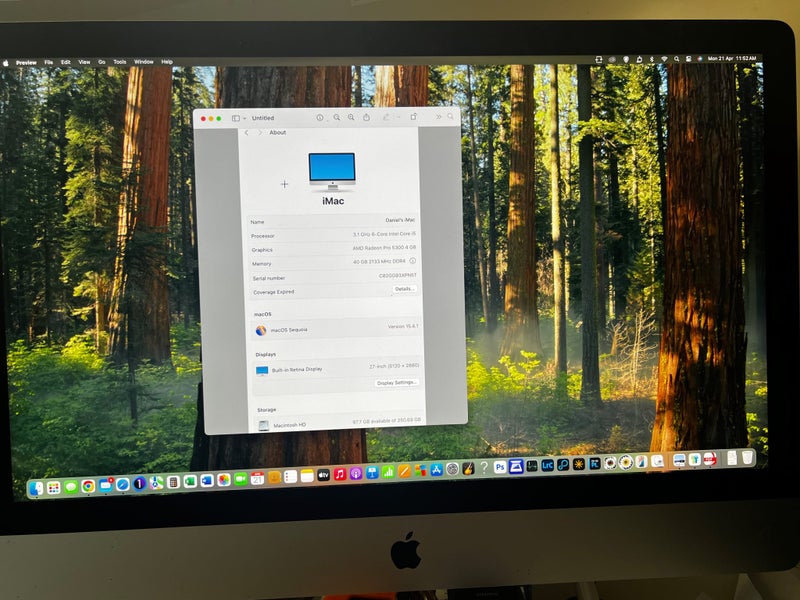Open the View menu in menu bar
Image resolution: width=800 pixels, height=600 pixels.
pos(84,62)
